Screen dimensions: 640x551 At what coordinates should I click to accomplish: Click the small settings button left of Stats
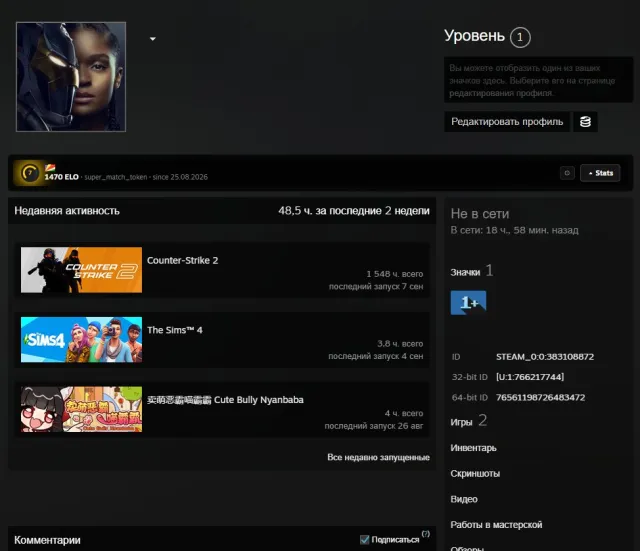point(567,173)
